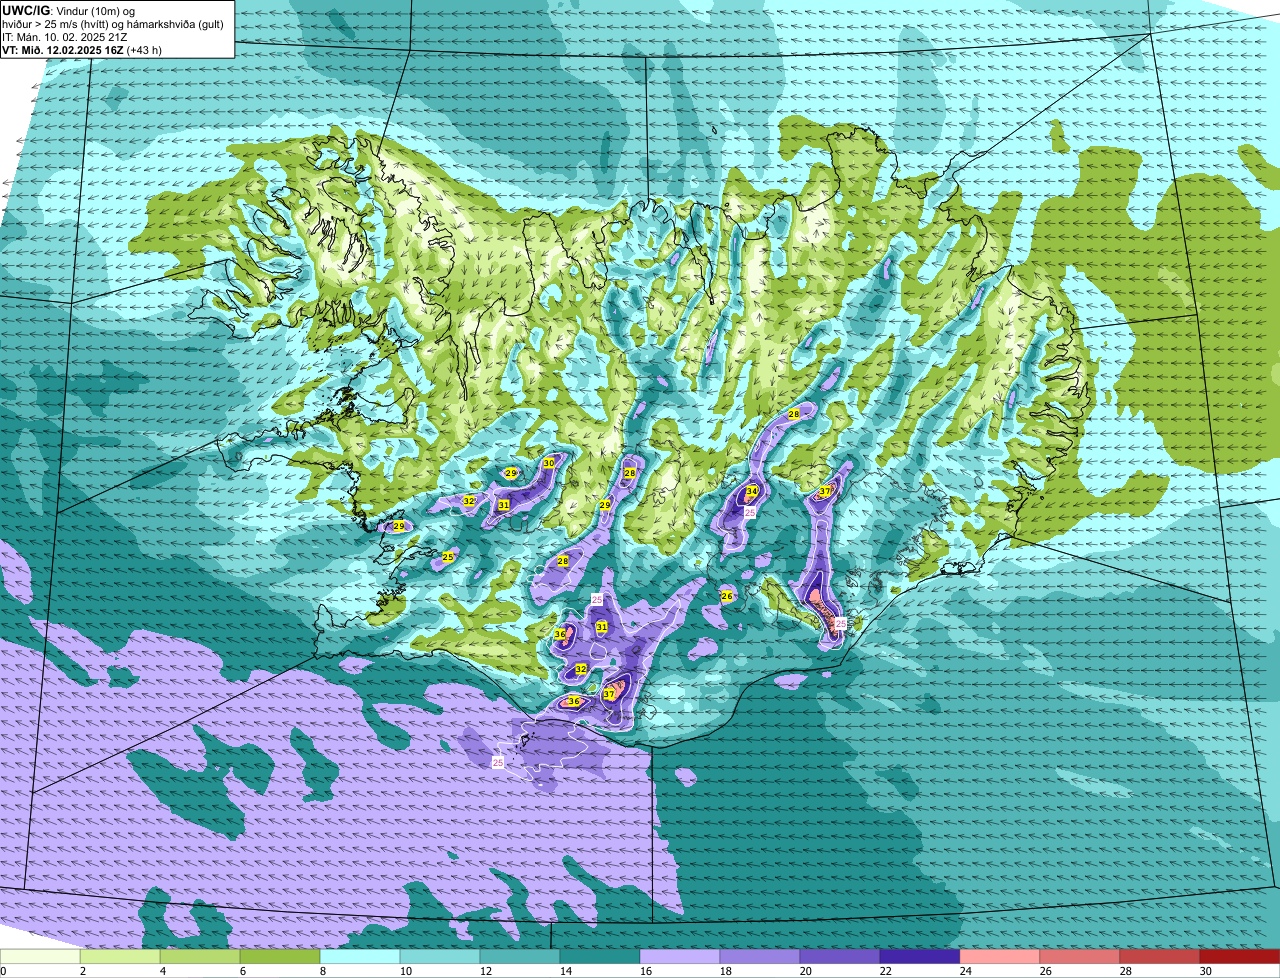Click the 16–18 m/s light lavender legend swatch
Image resolution: width=1280 pixels, height=978 pixels.
[680, 957]
